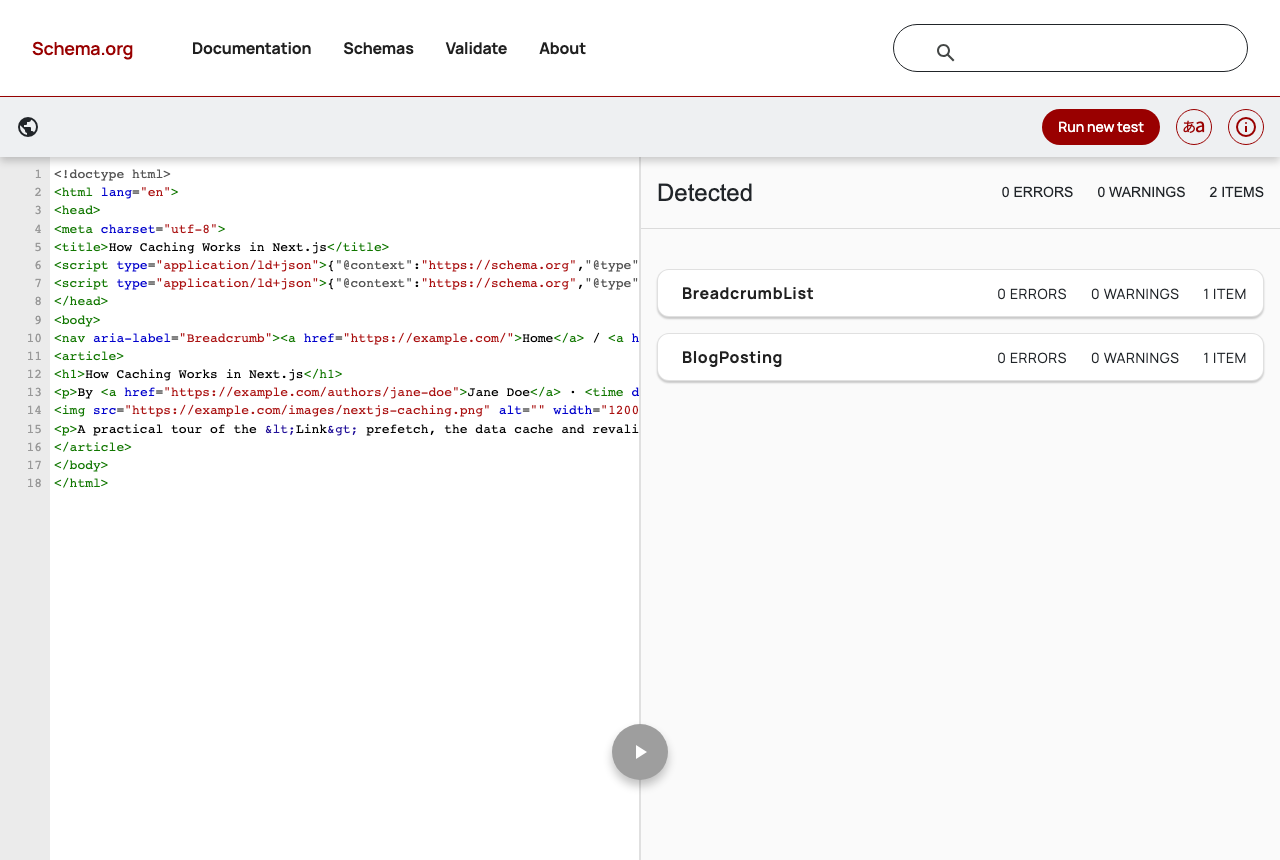Click the title line 'How Caching Works in Next.js'
The width and height of the screenshot is (1280, 860).
[221, 247]
